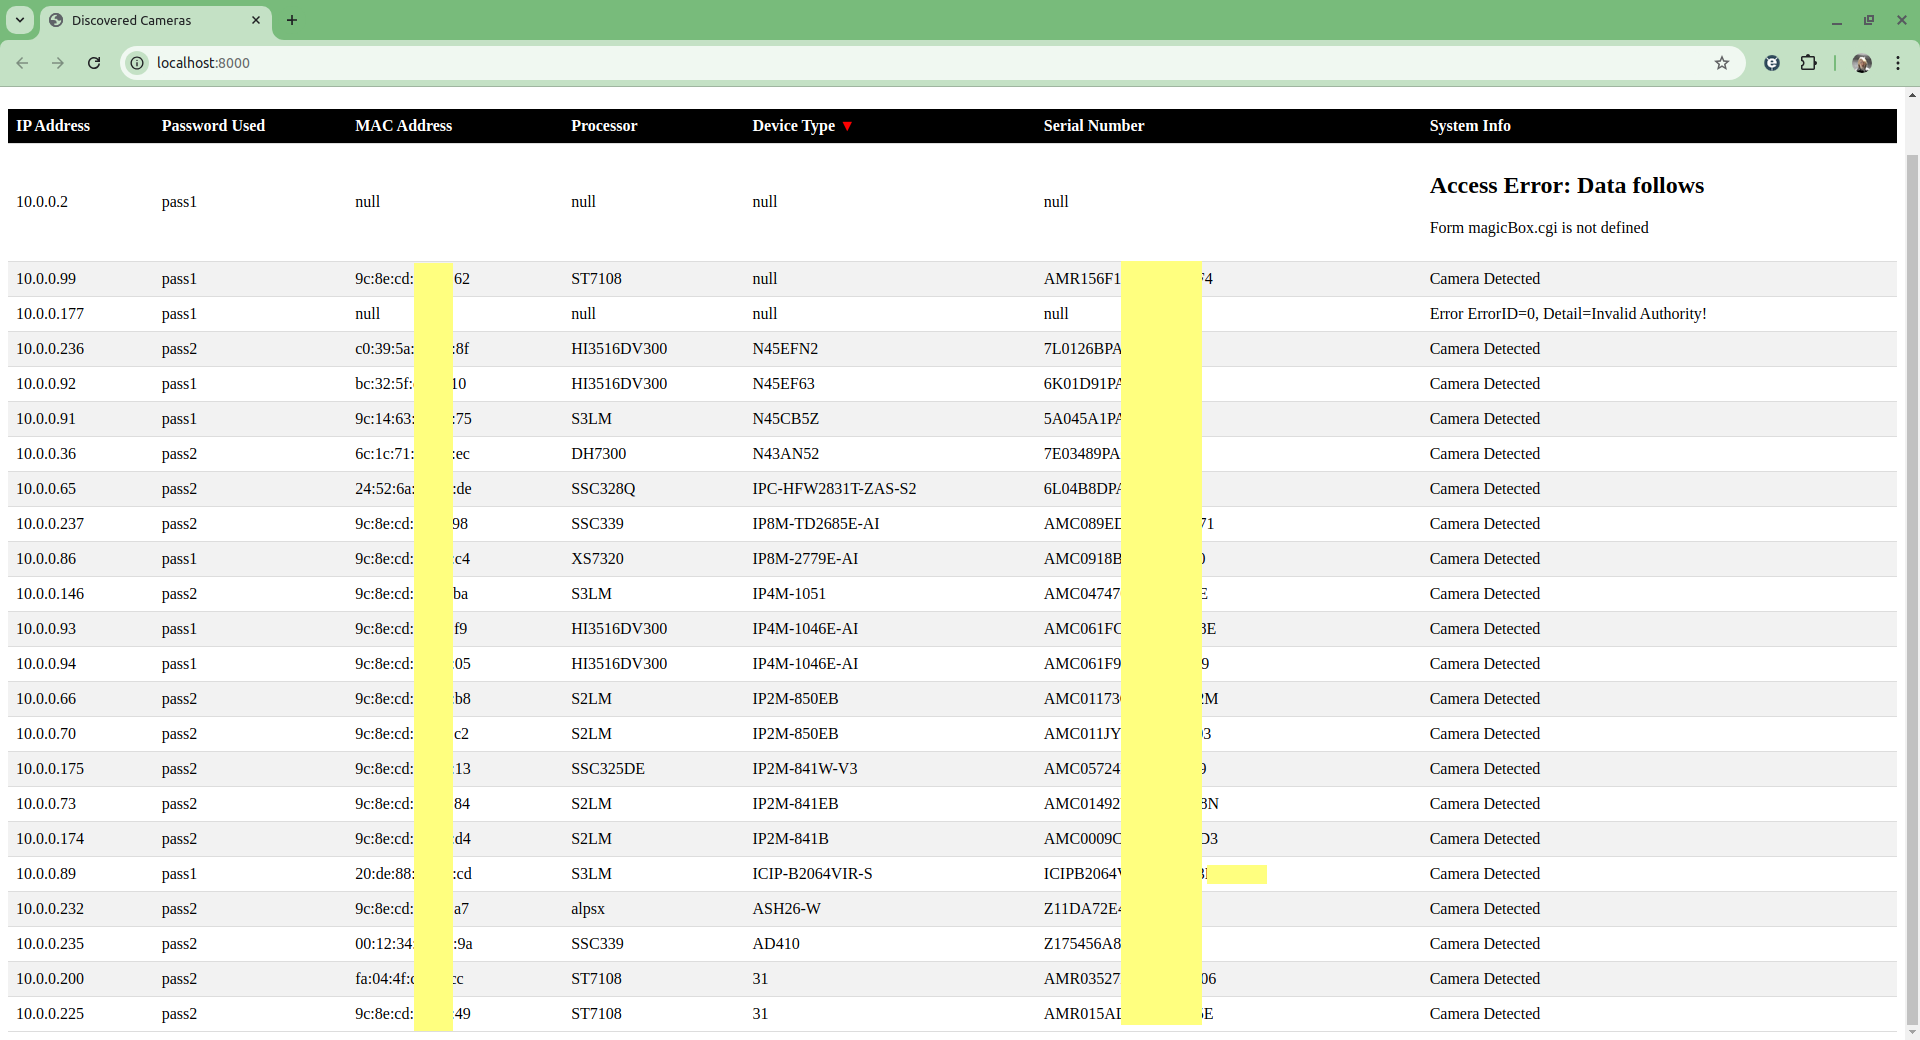Click the vertical page scrollbar
This screenshot has height=1040, width=1920.
coord(1912,590)
